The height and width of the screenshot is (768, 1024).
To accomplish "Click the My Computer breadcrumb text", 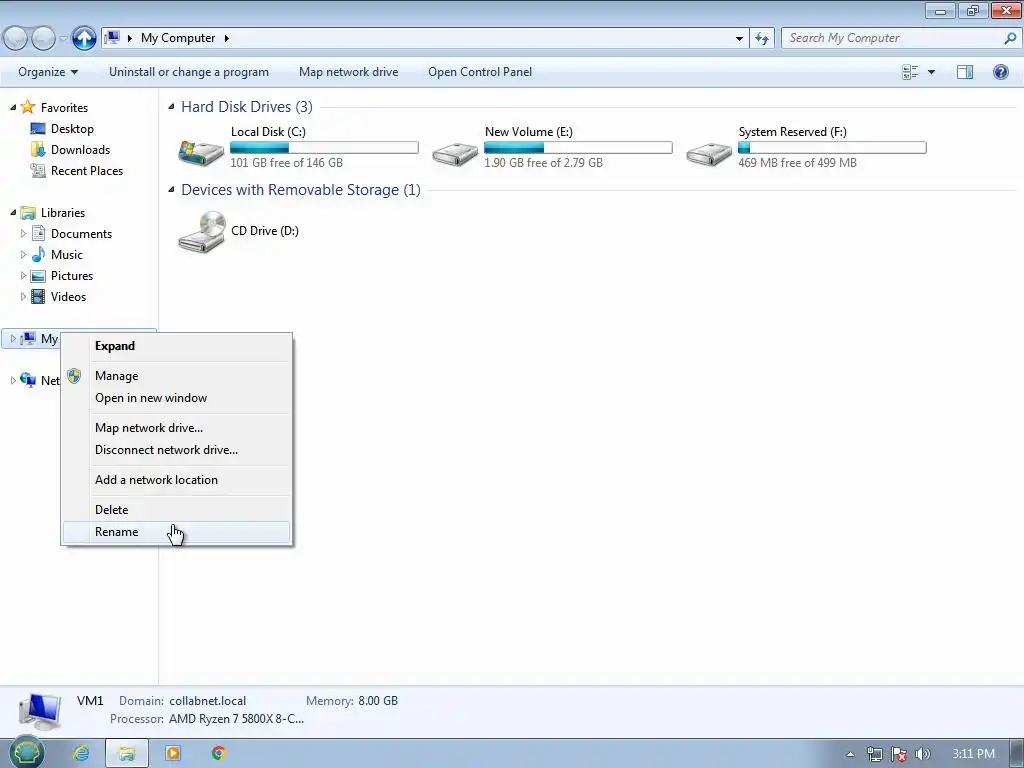I will (178, 39).
